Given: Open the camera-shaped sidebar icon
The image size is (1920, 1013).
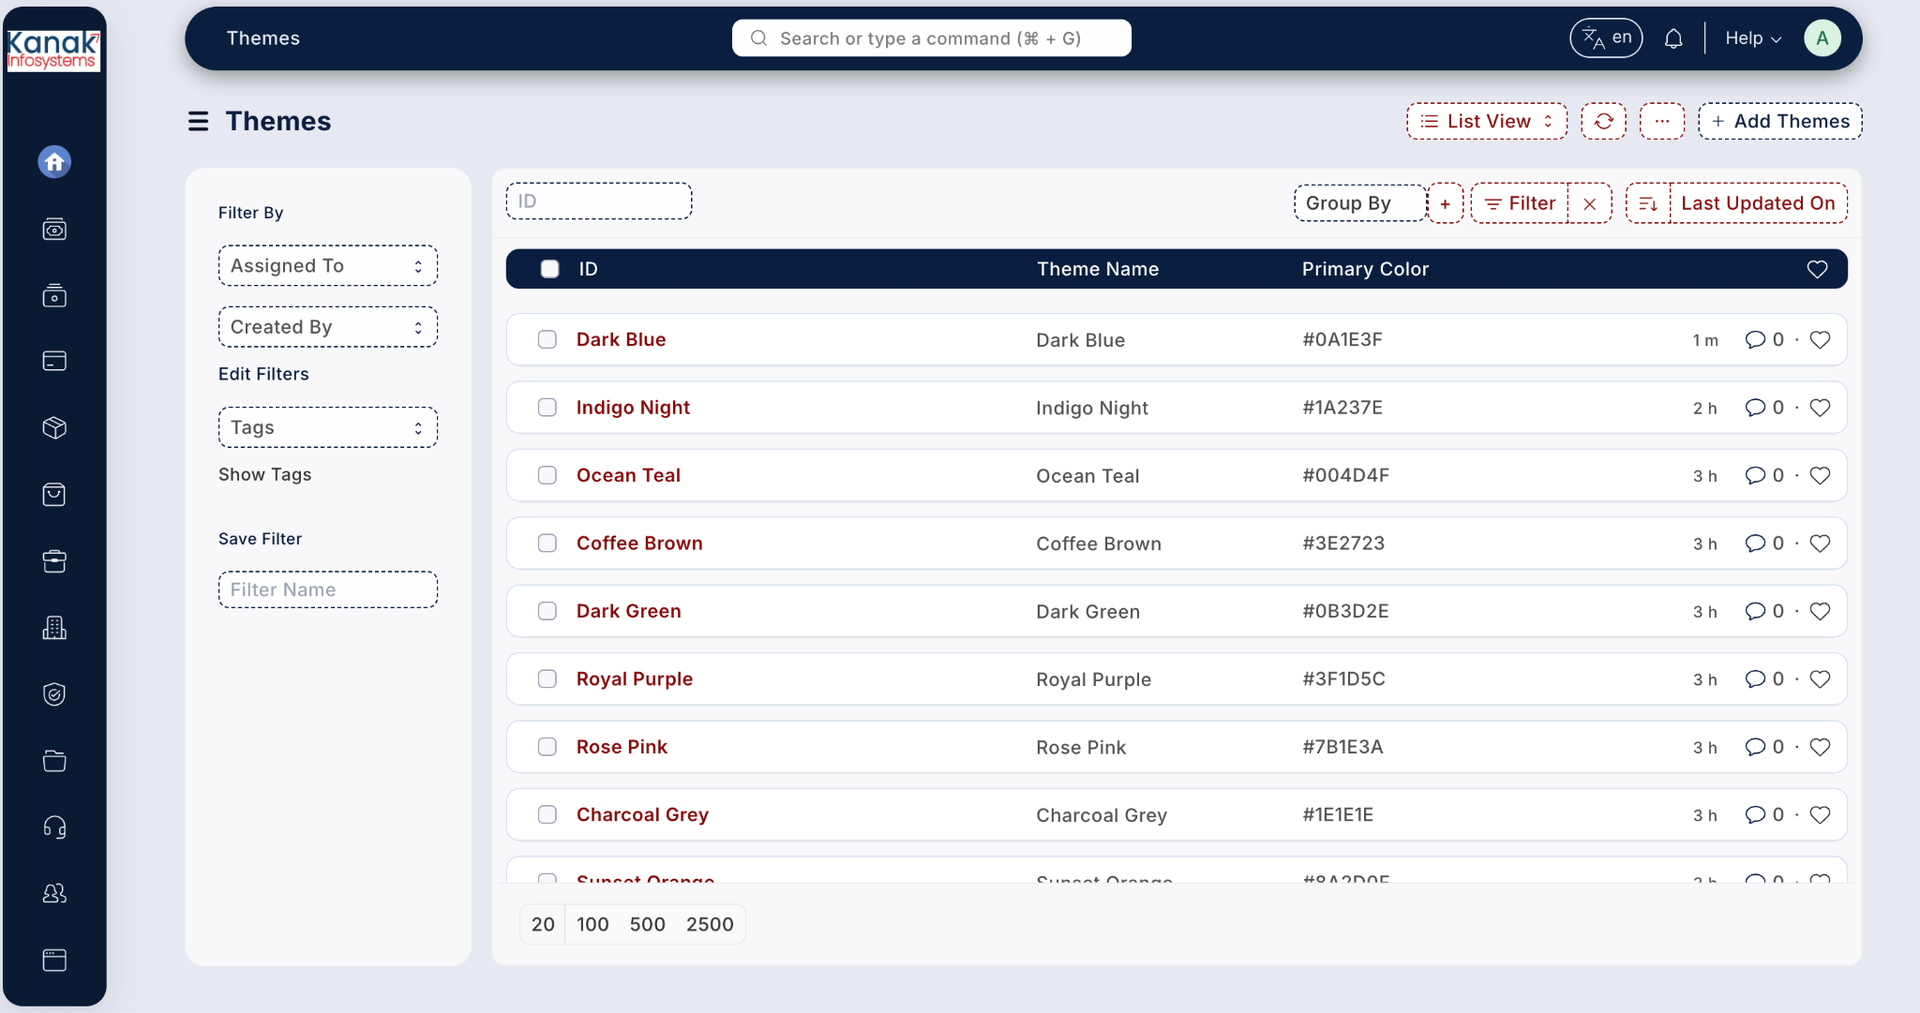Looking at the screenshot, I should tap(54, 295).
